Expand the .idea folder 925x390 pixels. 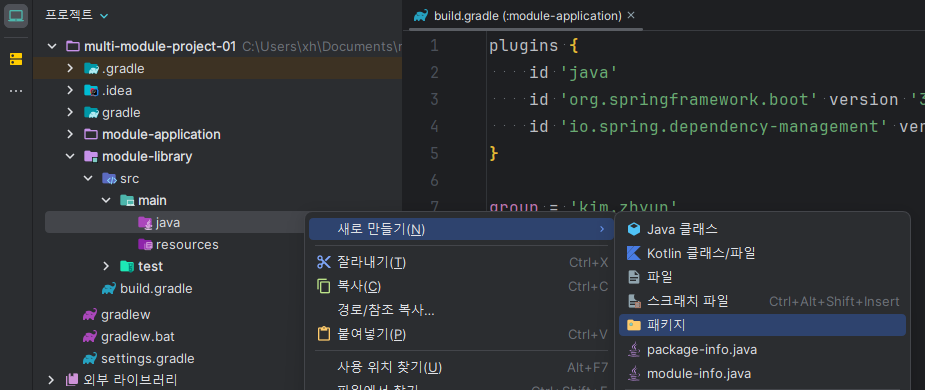tap(70, 90)
